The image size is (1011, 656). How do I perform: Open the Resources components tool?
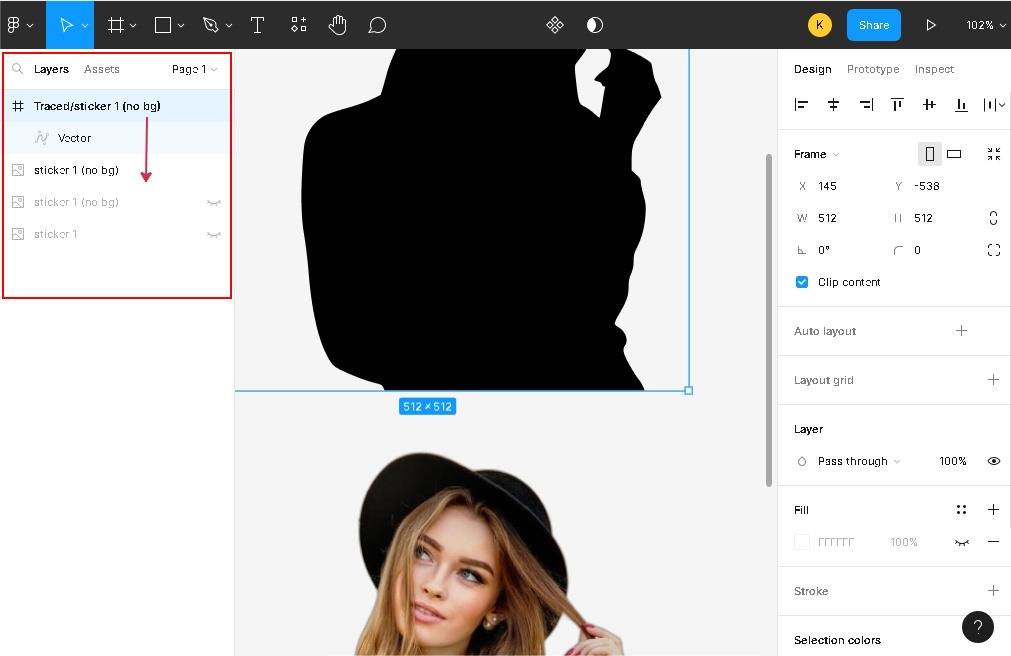[x=298, y=25]
